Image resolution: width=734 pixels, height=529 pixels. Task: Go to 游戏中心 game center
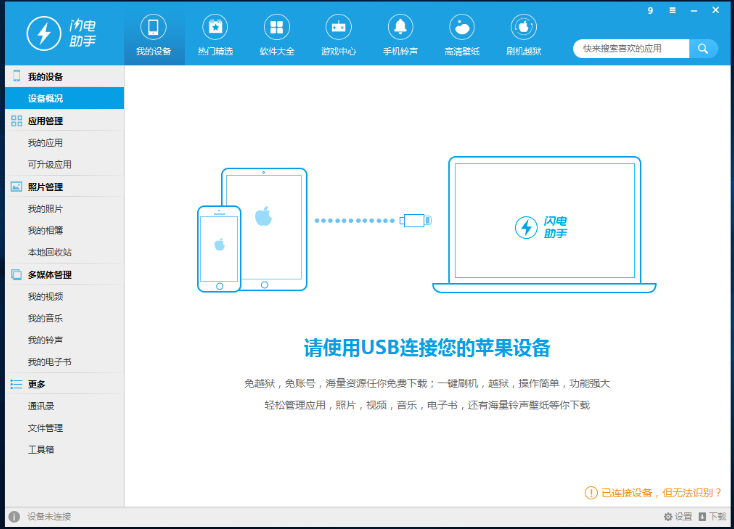pyautogui.click(x=339, y=35)
